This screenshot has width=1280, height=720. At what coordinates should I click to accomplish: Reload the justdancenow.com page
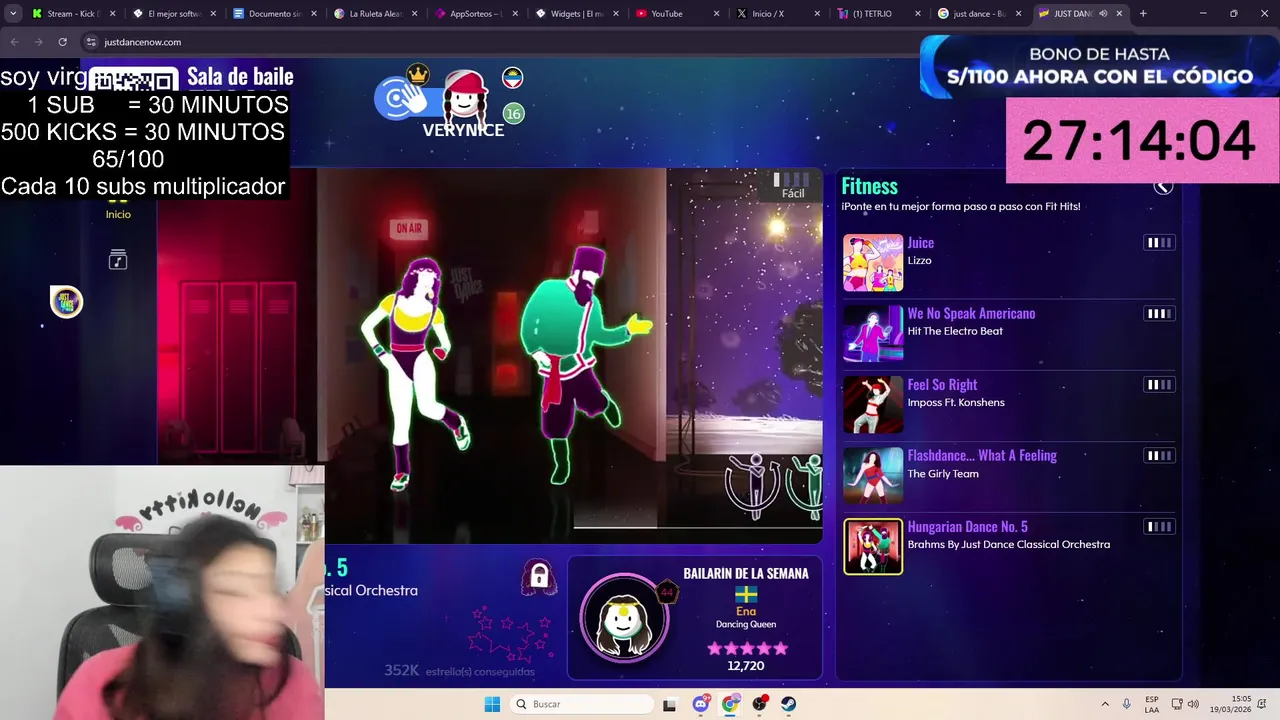pyautogui.click(x=62, y=42)
